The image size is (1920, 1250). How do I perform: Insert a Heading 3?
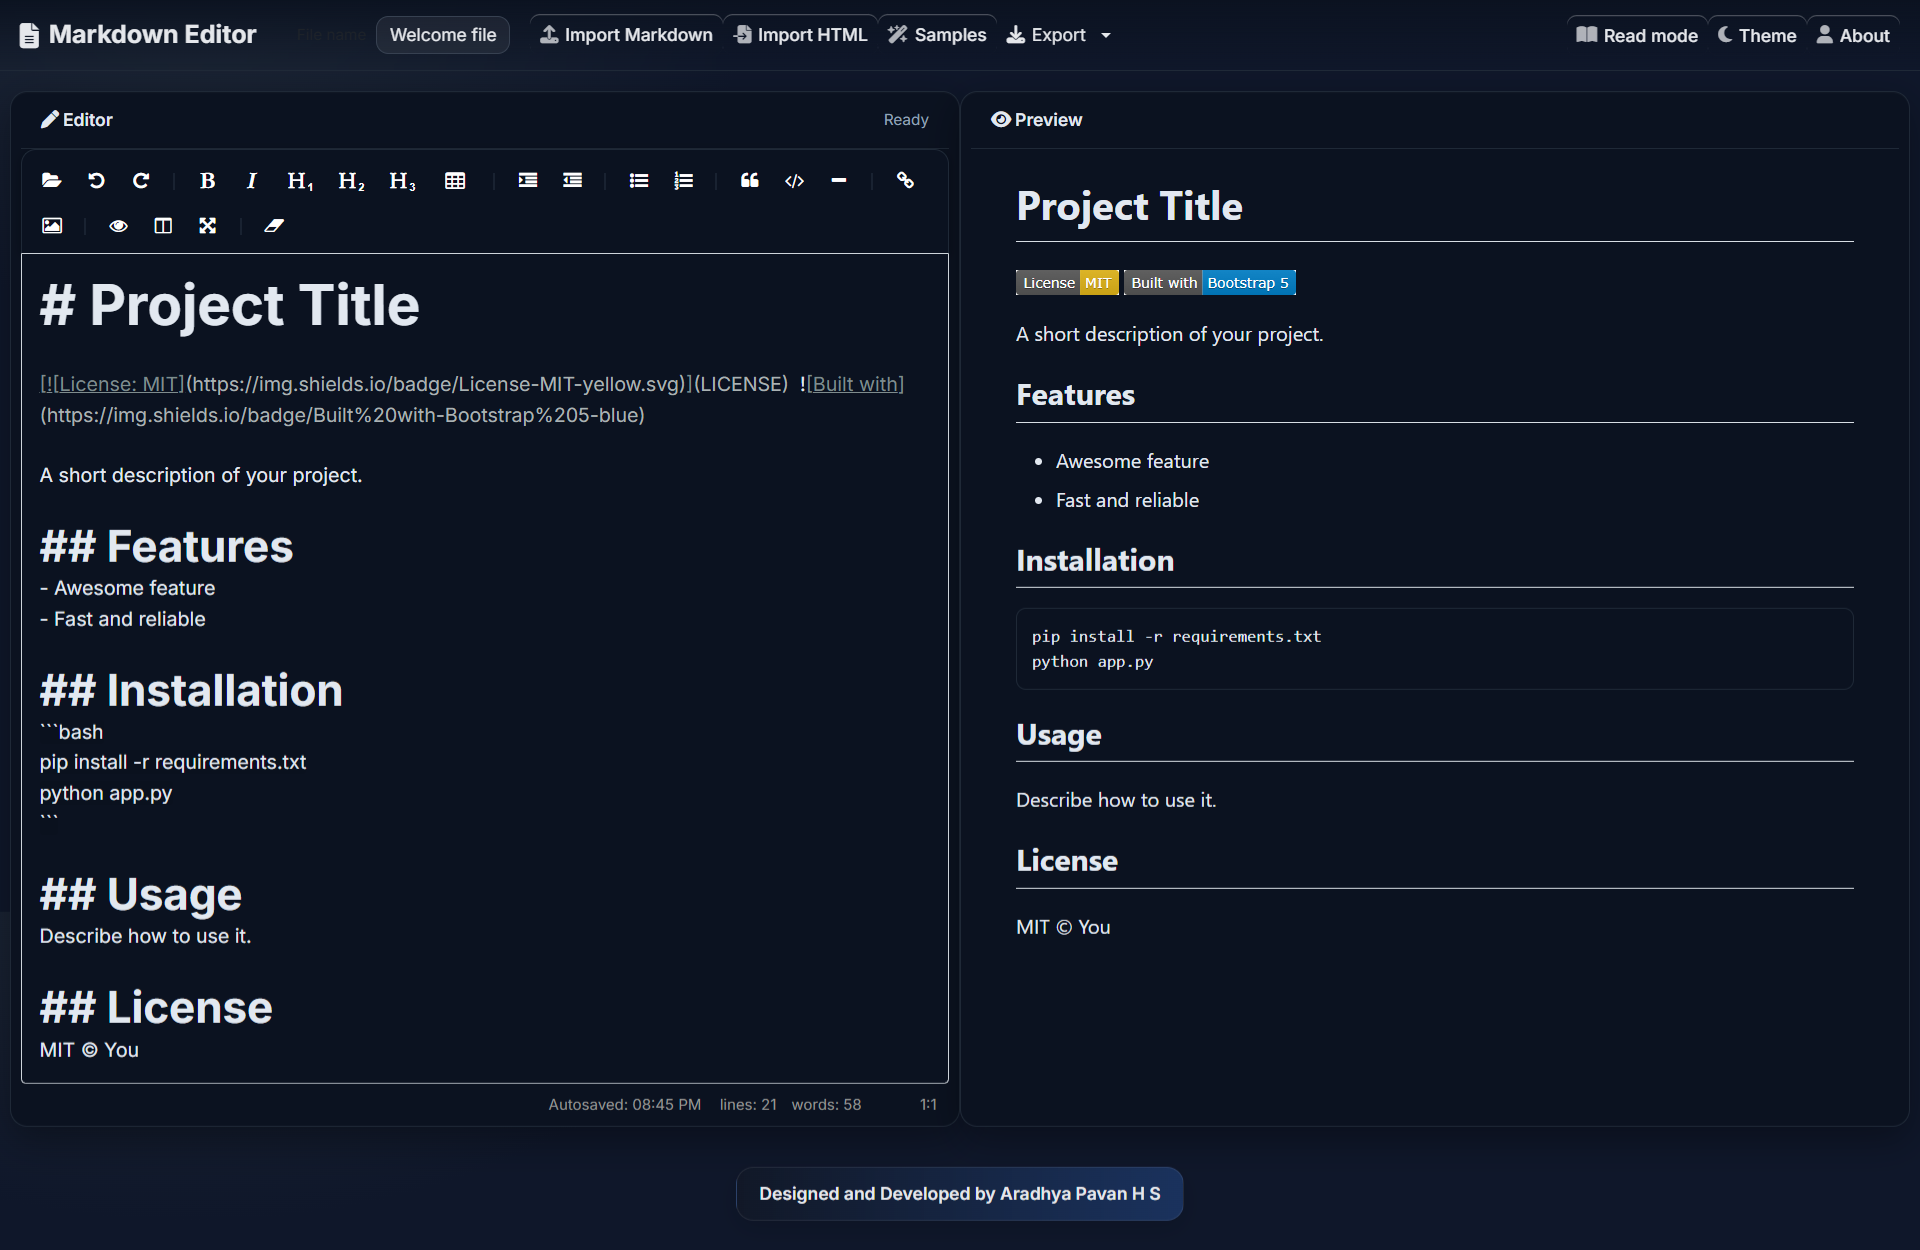point(402,181)
